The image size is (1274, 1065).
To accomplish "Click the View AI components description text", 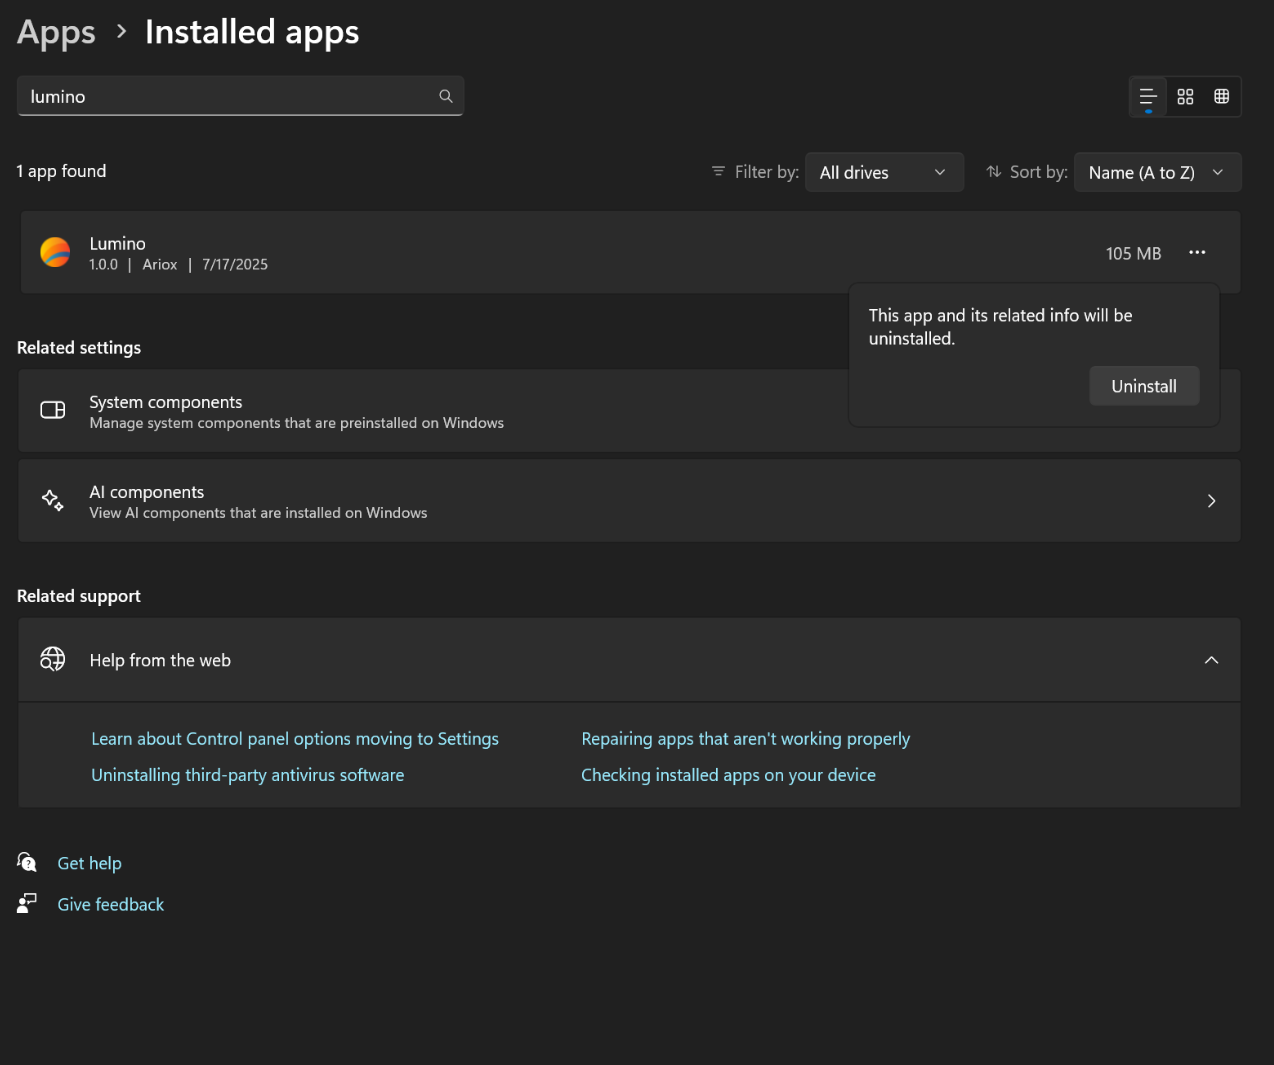I will pyautogui.click(x=258, y=513).
